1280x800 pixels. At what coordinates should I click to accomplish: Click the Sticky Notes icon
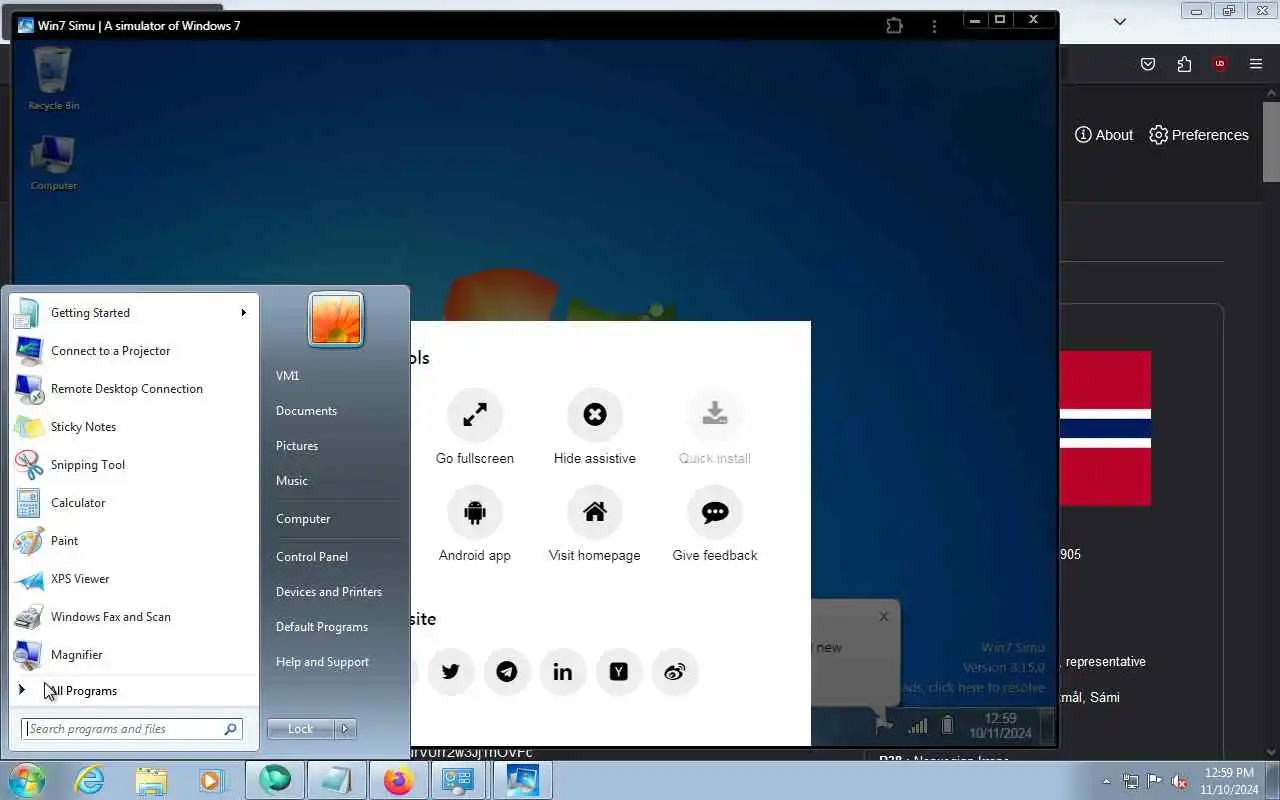click(x=28, y=427)
